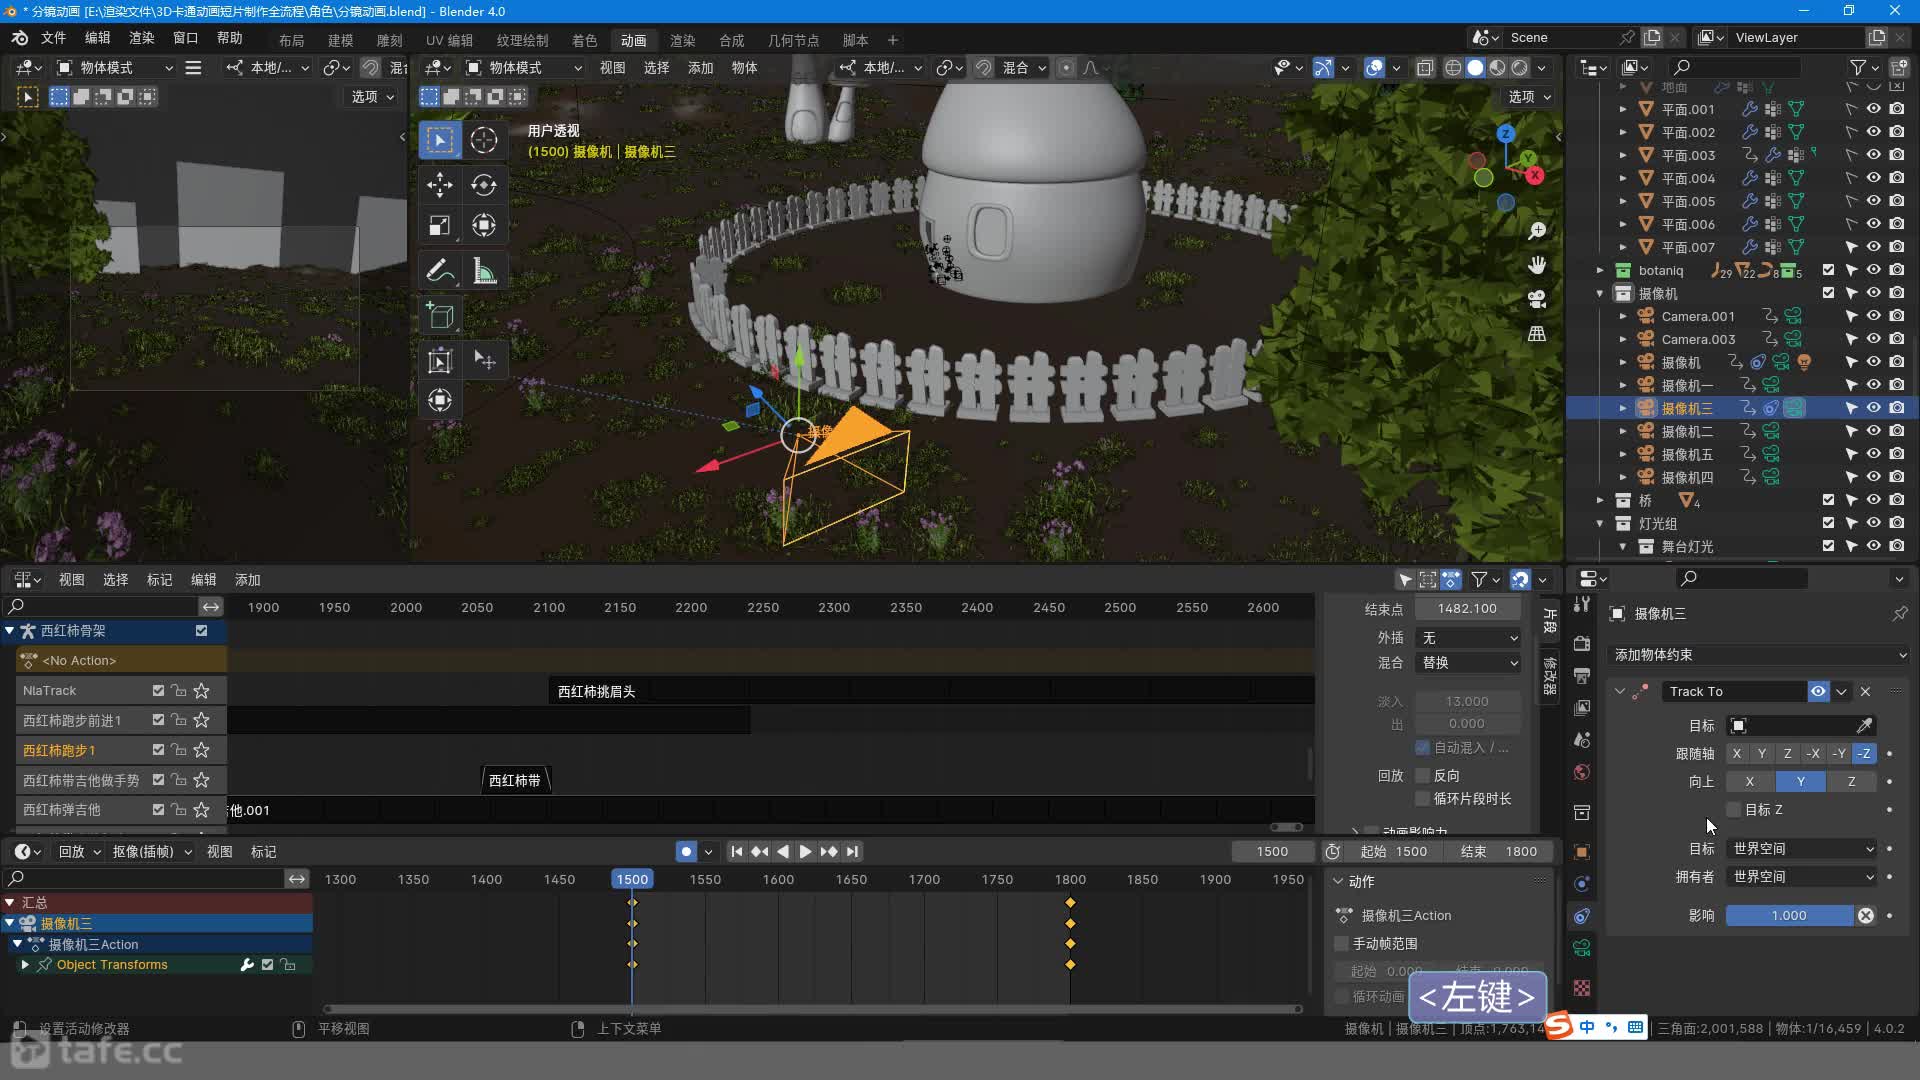Set follow axis to X button
Image resolution: width=1920 pixels, height=1080 pixels.
(1737, 754)
